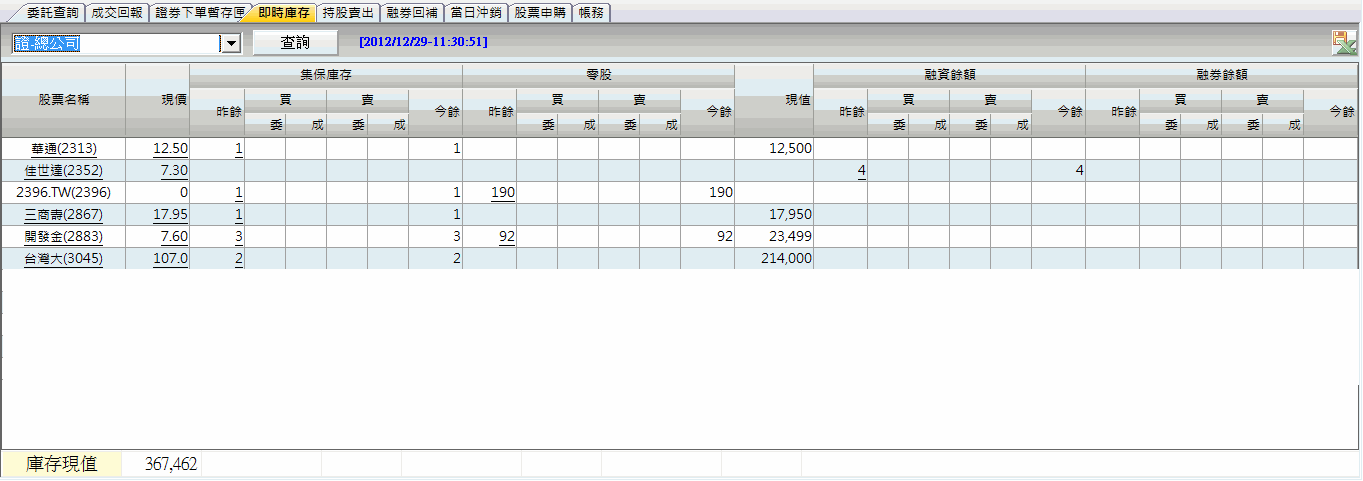Select the 證券下單暫存匣 tab
The image size is (1363, 481).
pyautogui.click(x=199, y=13)
